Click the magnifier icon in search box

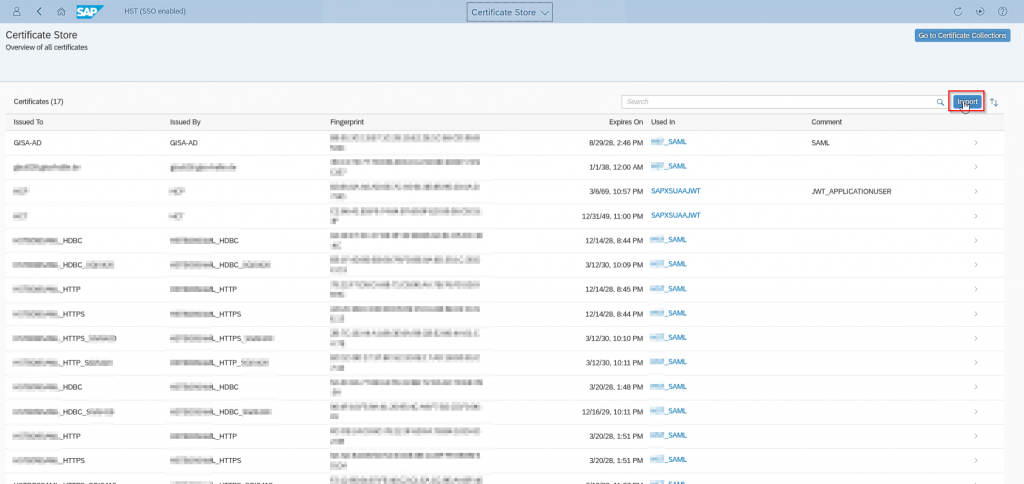click(940, 102)
